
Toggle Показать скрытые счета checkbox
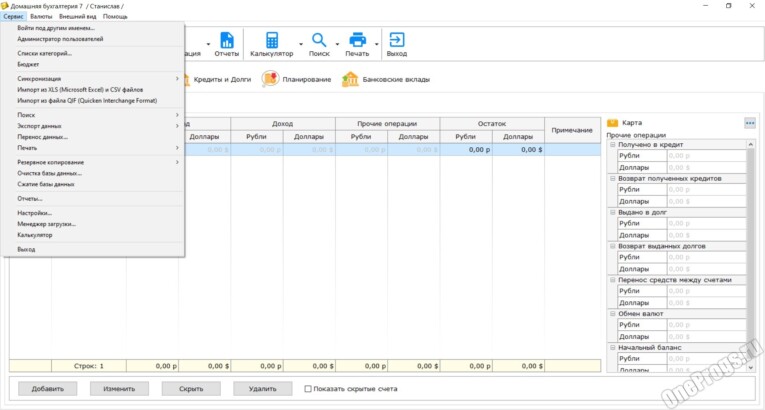[x=308, y=389]
